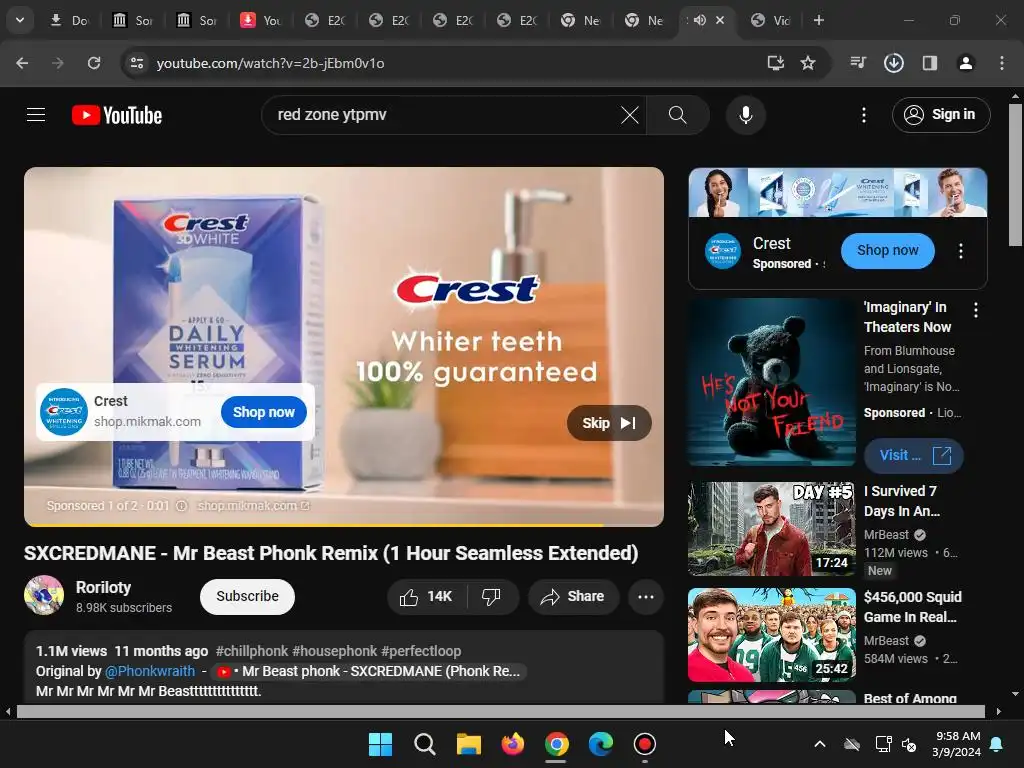Click the address bar URL
Screen dimensions: 1024x768
point(270,63)
